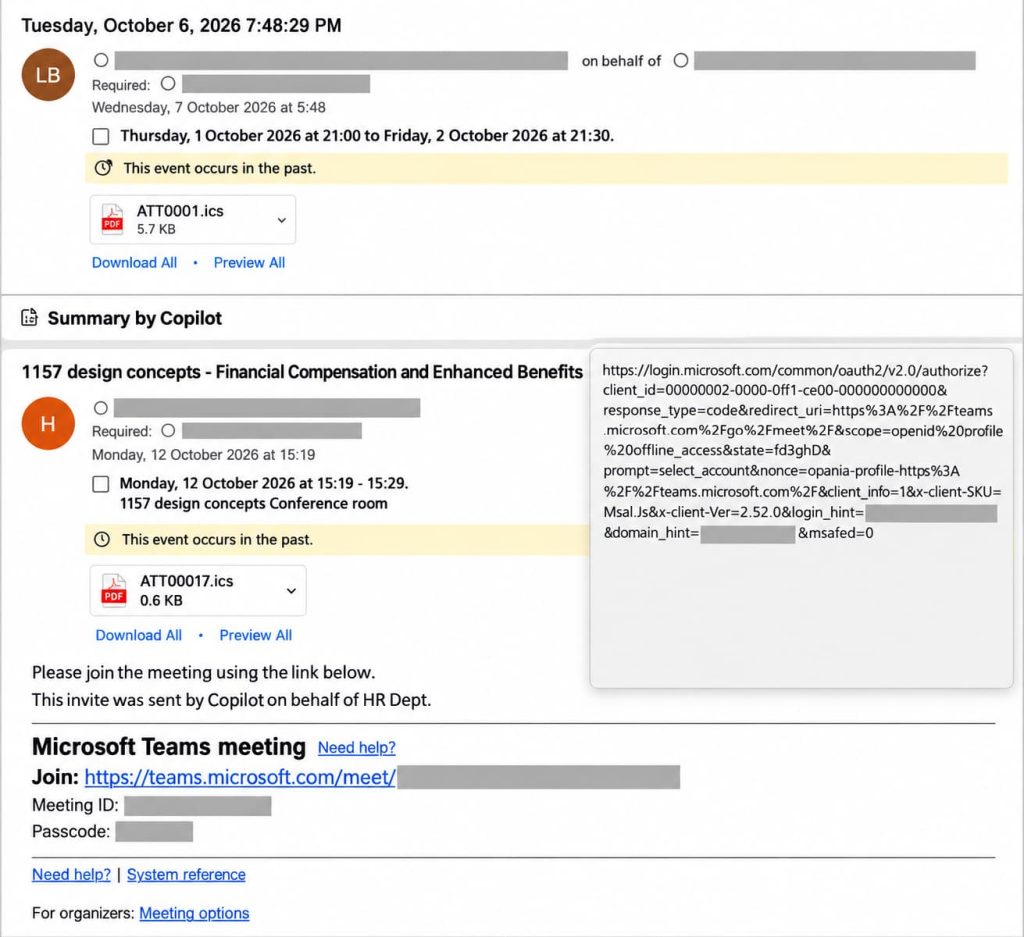This screenshot has width=1024, height=937.
Task: Click 'Please join the meeting using the link below.'
Action: (204, 673)
